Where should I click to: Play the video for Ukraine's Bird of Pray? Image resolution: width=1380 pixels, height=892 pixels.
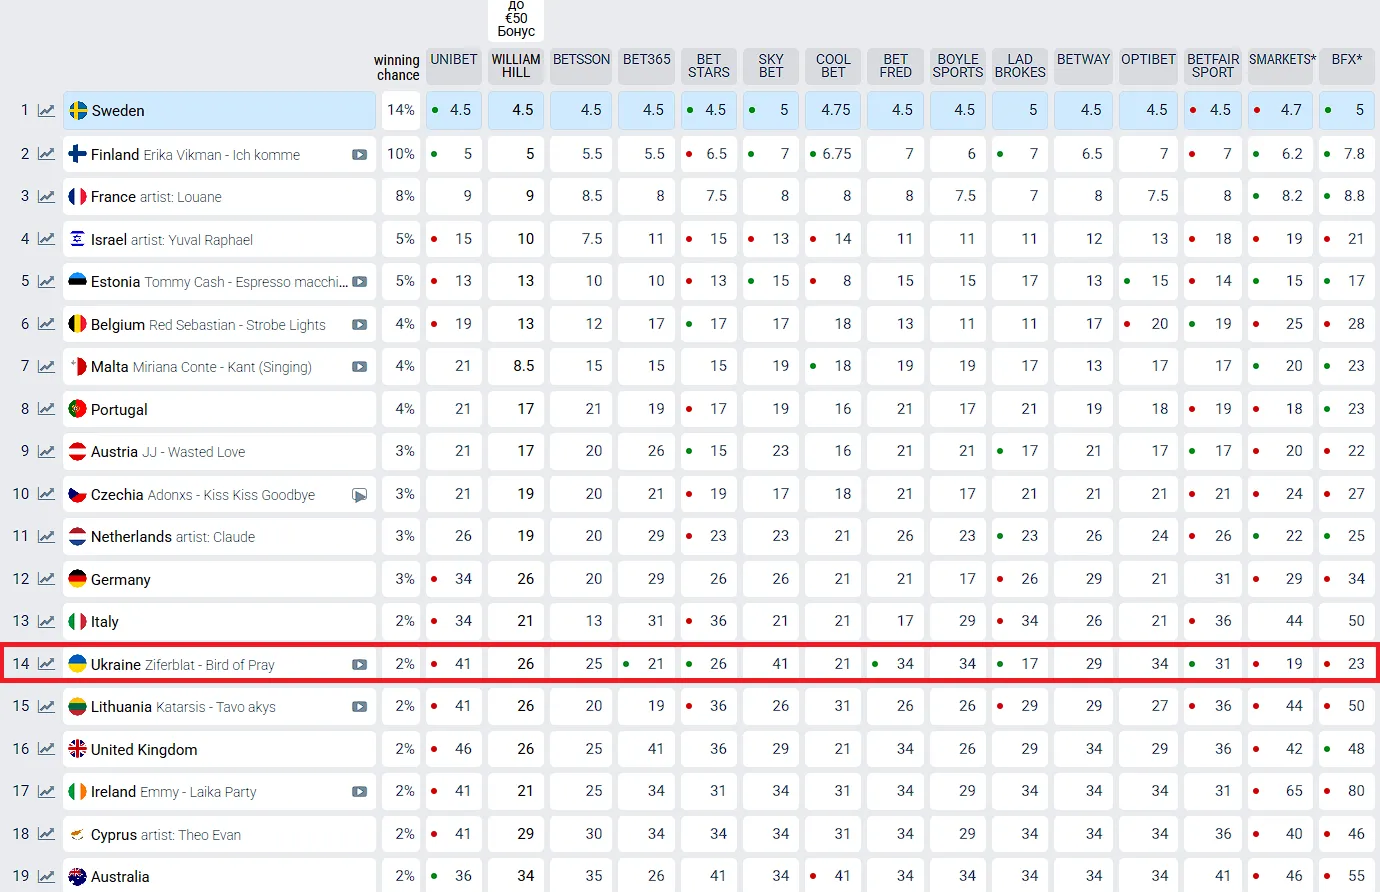[x=359, y=665]
